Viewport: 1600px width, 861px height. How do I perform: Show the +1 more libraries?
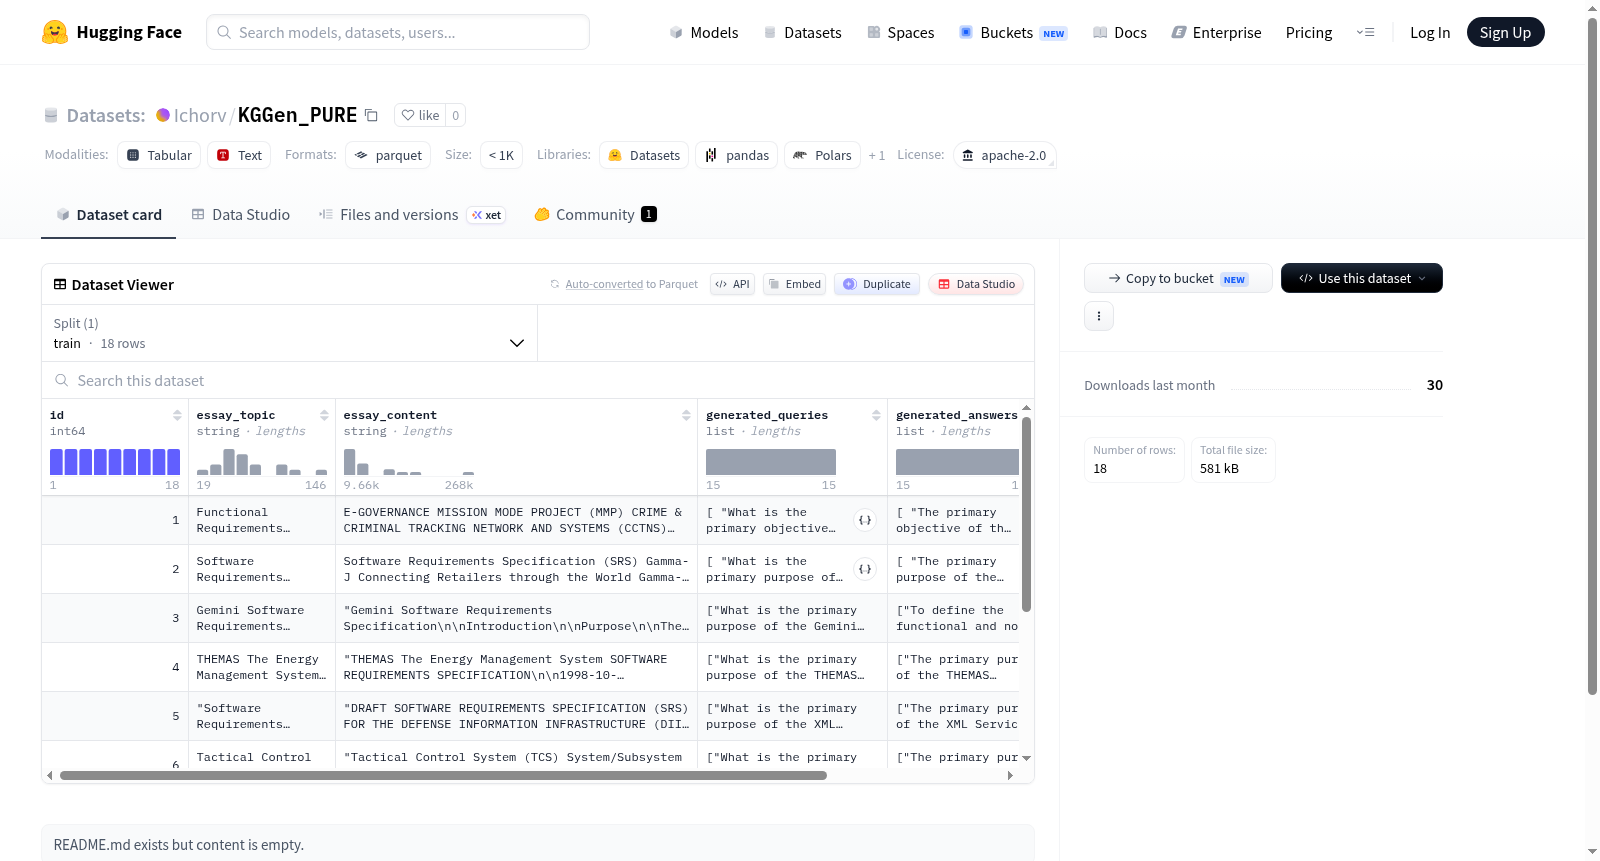(877, 155)
